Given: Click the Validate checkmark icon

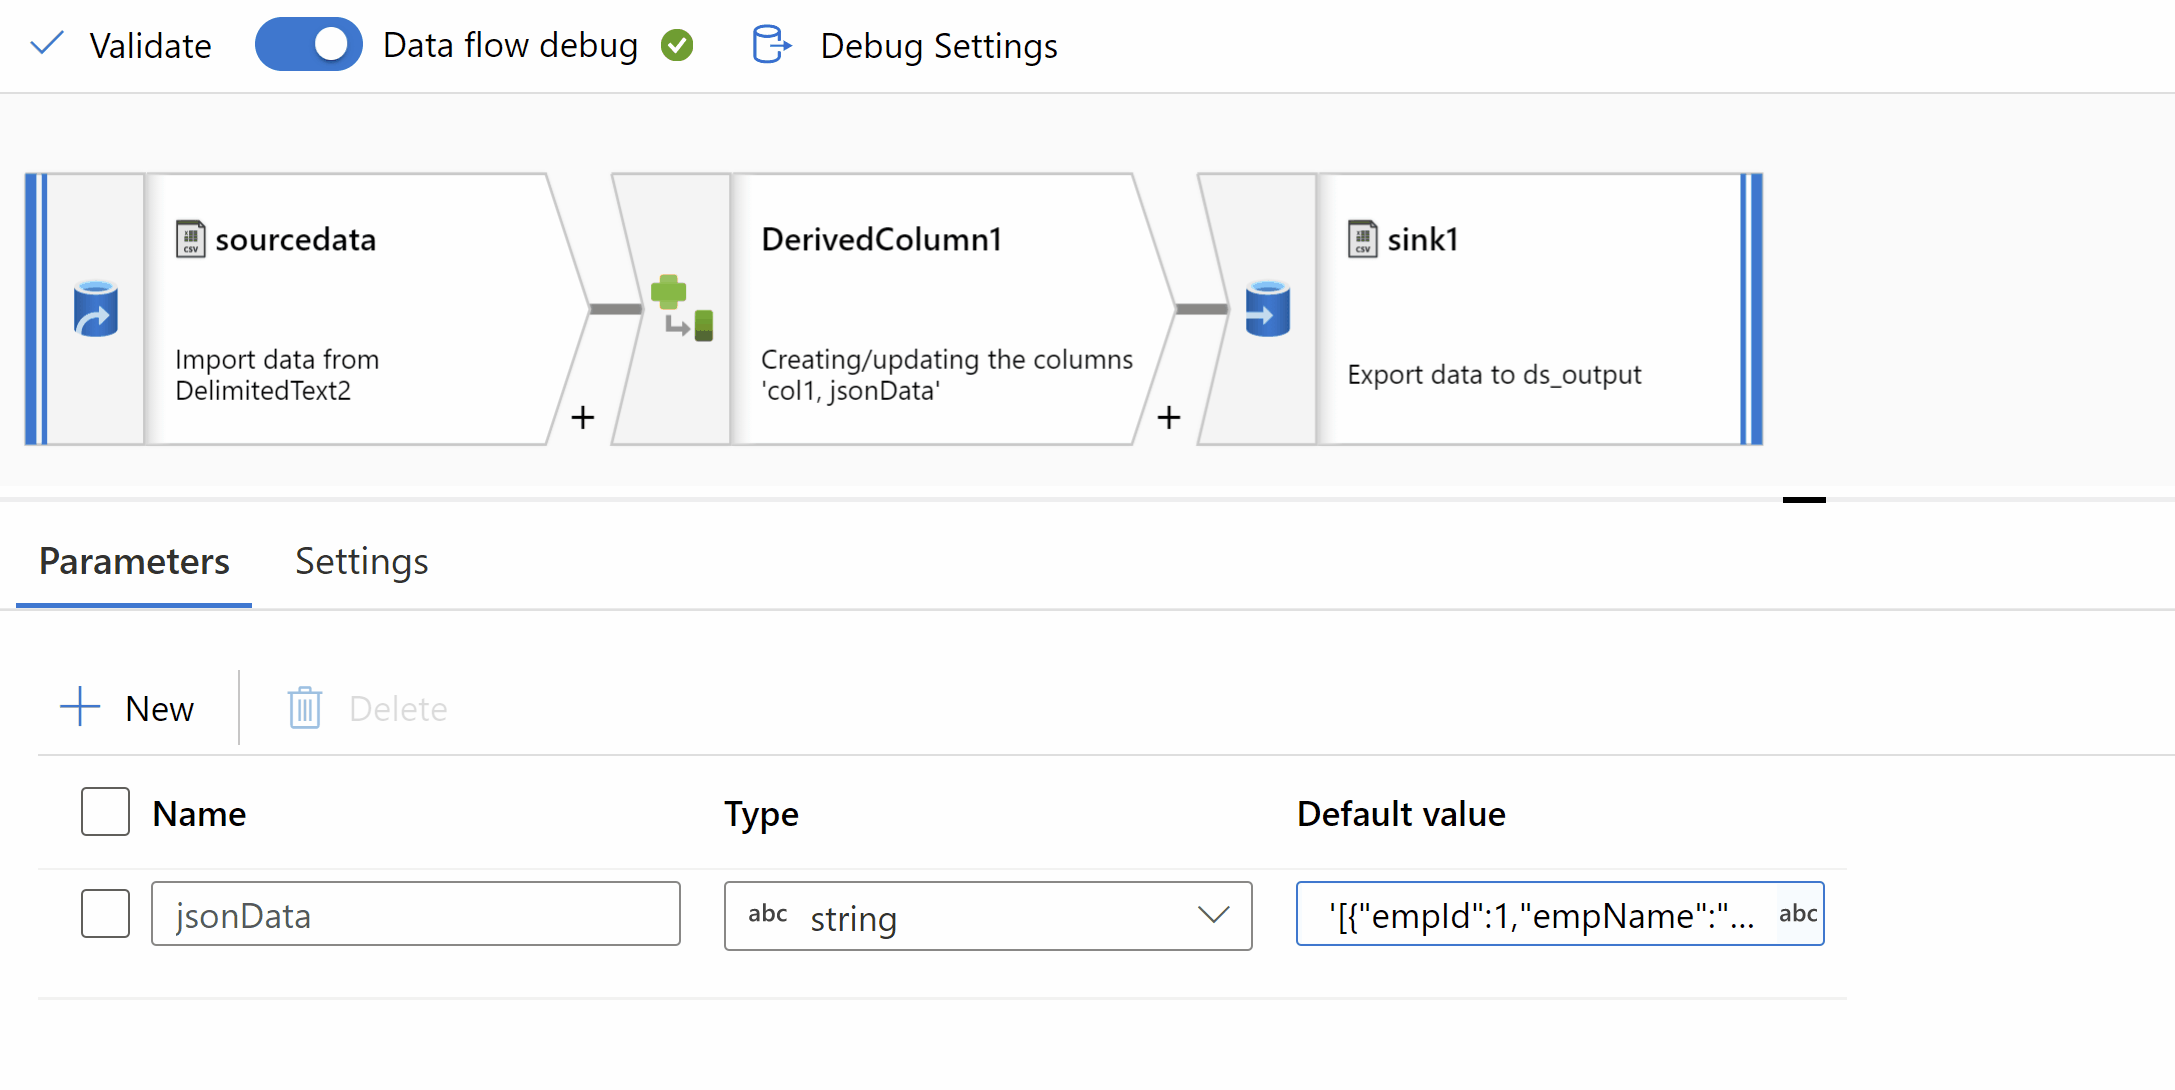Looking at the screenshot, I should (x=47, y=44).
